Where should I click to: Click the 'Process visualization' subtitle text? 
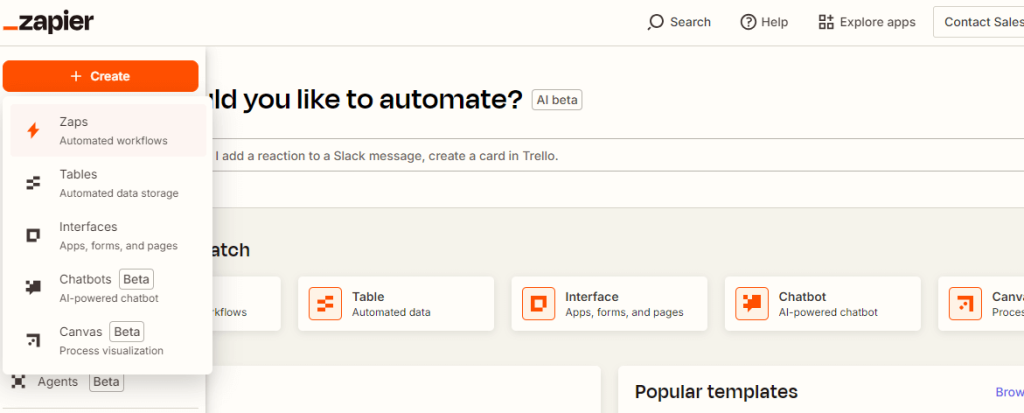[x=112, y=351]
